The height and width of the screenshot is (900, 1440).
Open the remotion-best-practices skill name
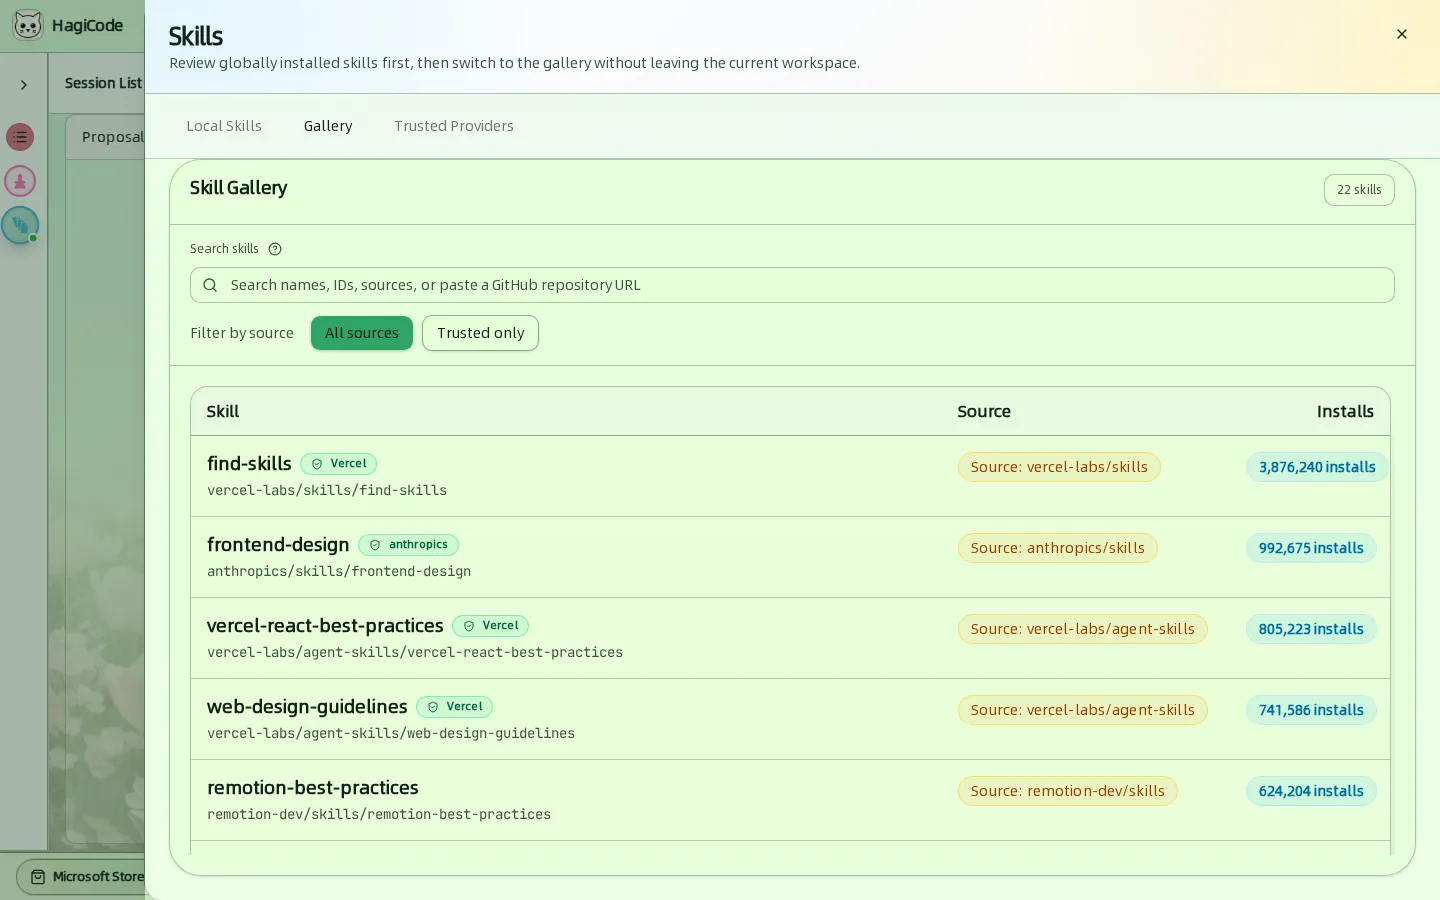313,788
